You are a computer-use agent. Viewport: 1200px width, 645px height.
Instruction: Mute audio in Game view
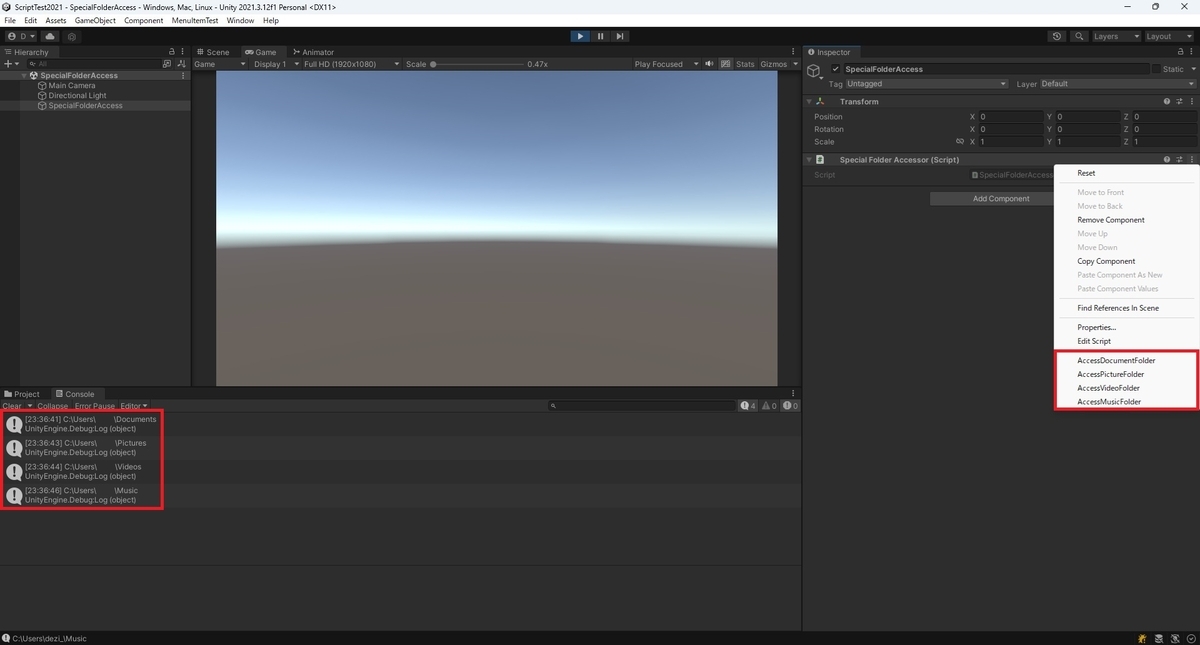[709, 64]
